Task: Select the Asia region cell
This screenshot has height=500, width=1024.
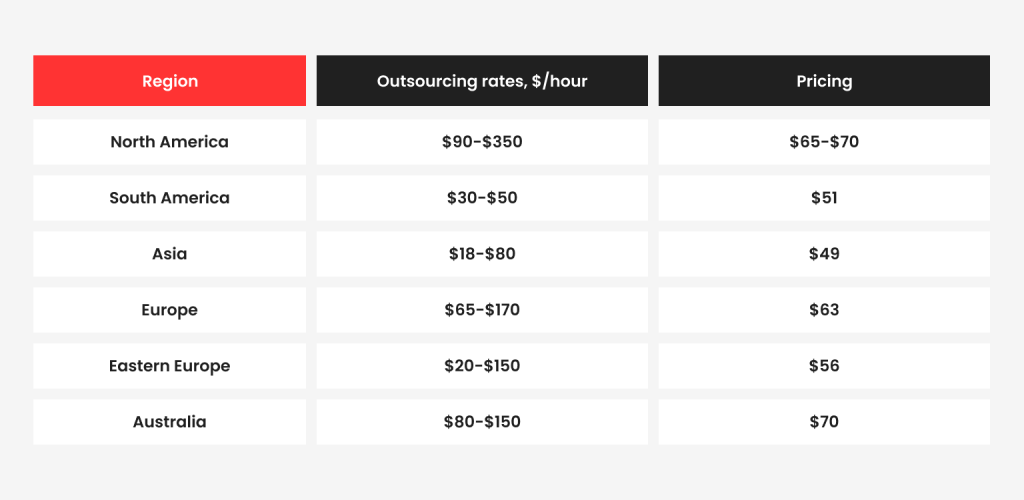Action: coord(169,254)
